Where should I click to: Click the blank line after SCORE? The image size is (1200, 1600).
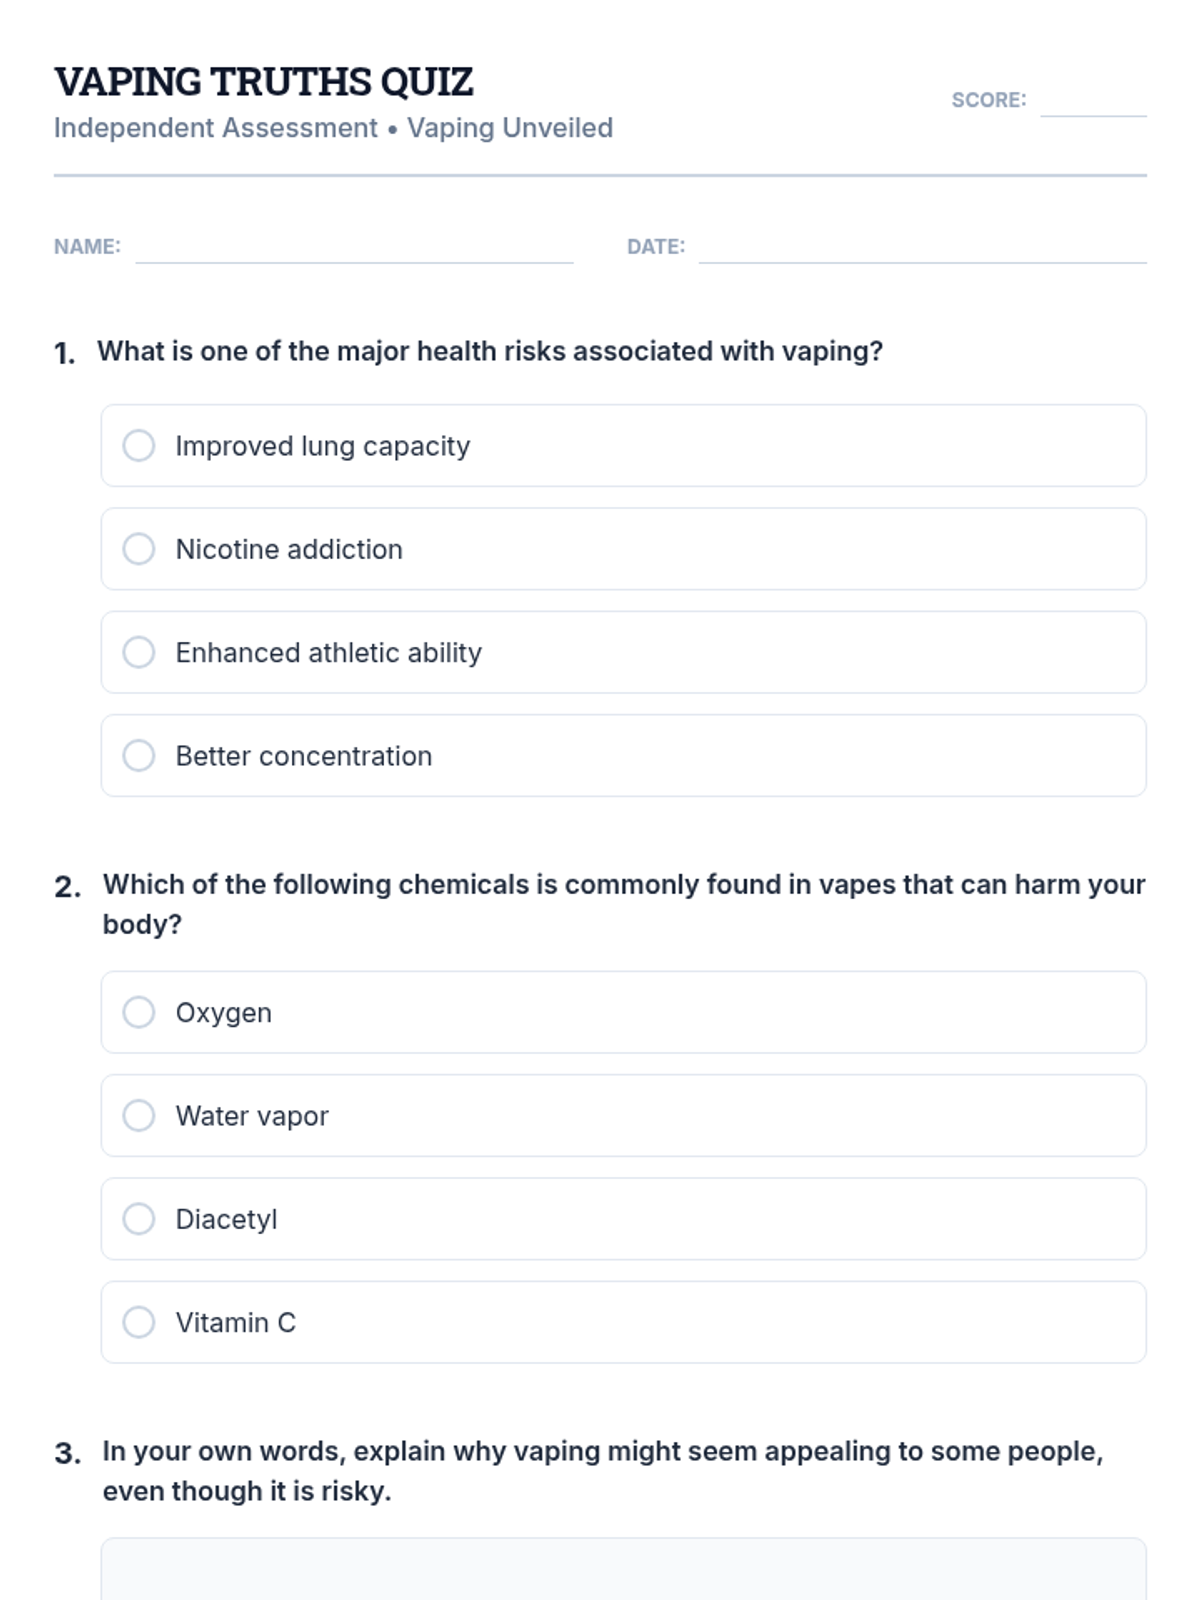(1093, 103)
